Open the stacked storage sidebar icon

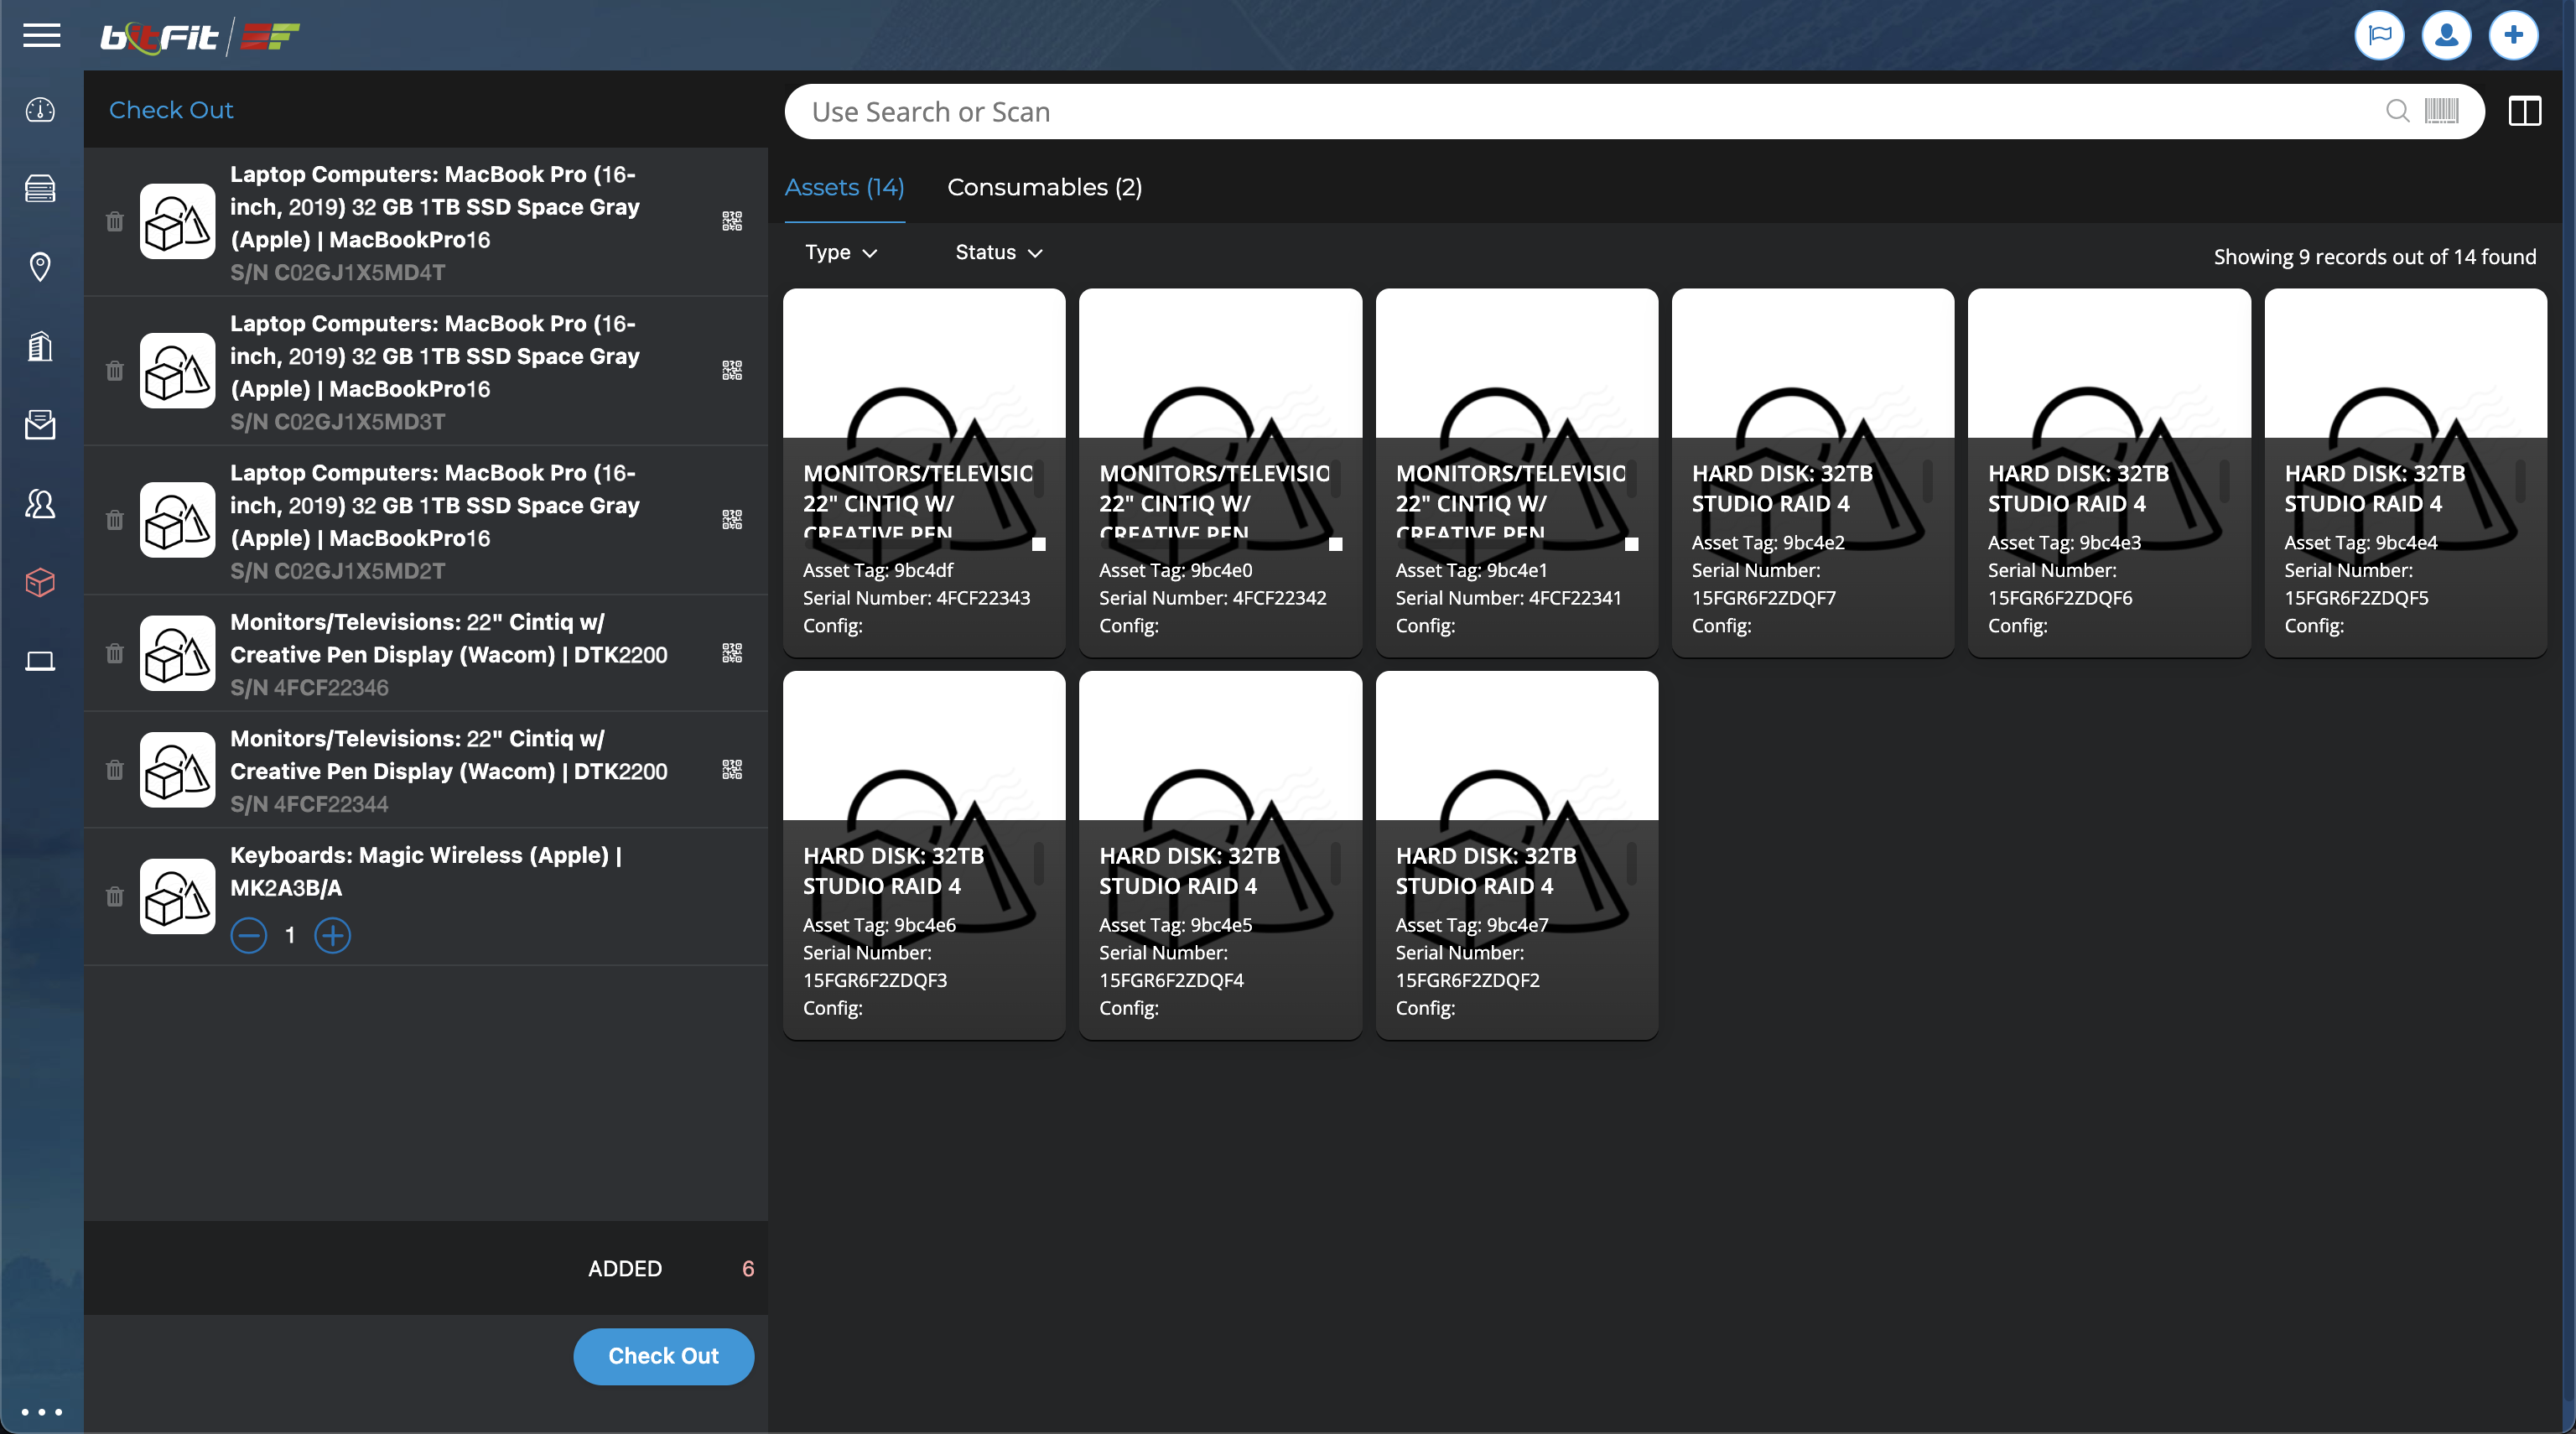tap(40, 188)
